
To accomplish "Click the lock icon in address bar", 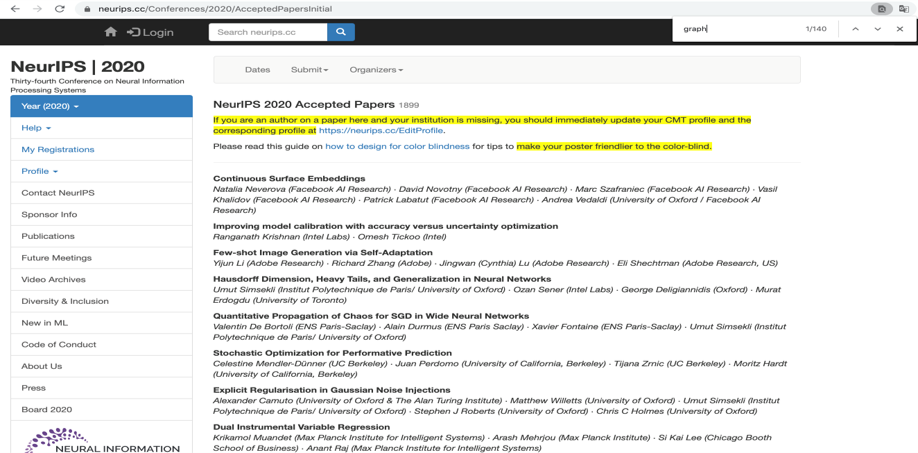I will pos(87,9).
